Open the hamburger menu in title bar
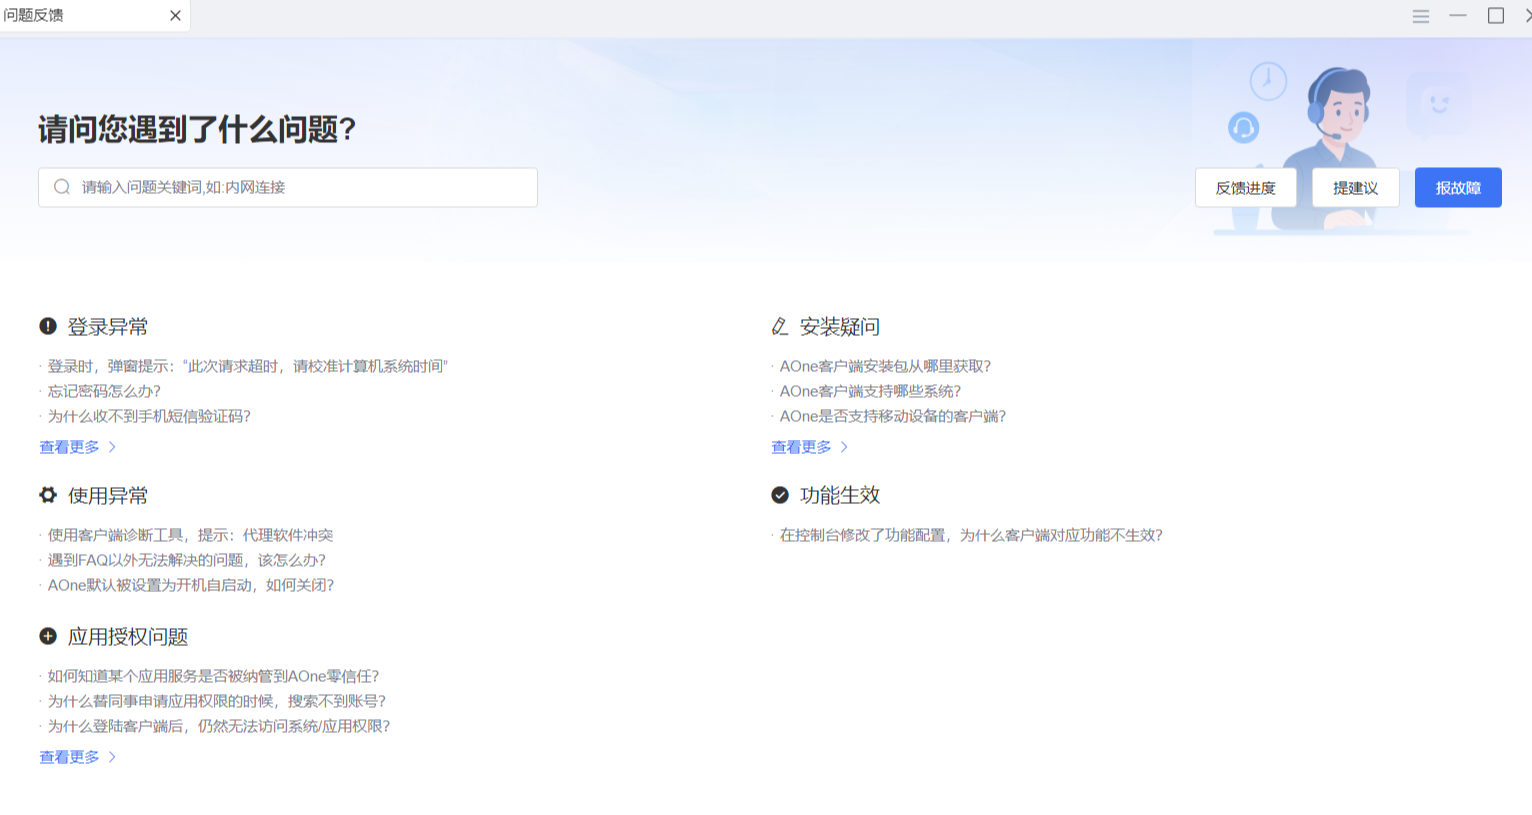1532x815 pixels. click(x=1421, y=16)
